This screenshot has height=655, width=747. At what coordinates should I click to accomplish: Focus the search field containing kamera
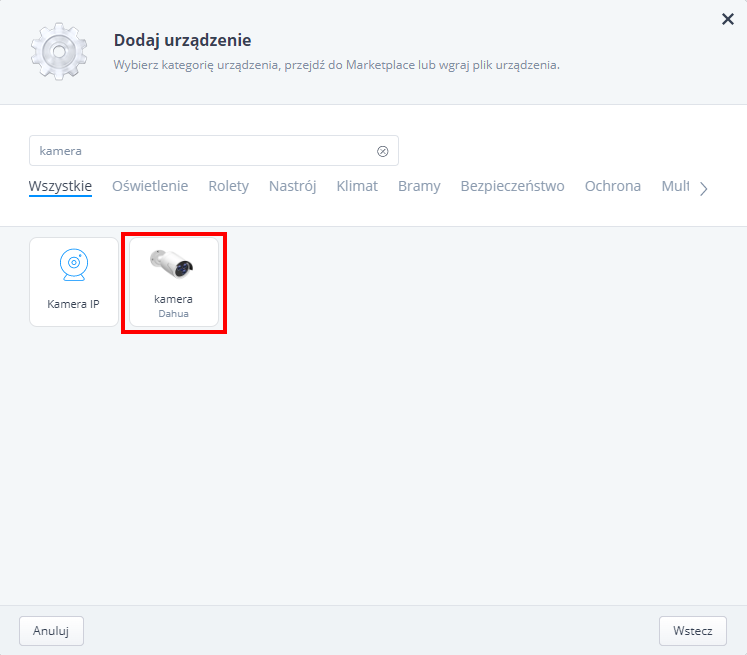200,151
